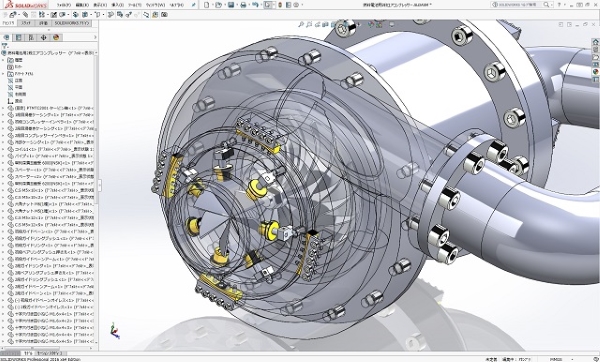
Task: Open the ConfigurationManager tab icon
Action: click(x=31, y=38)
